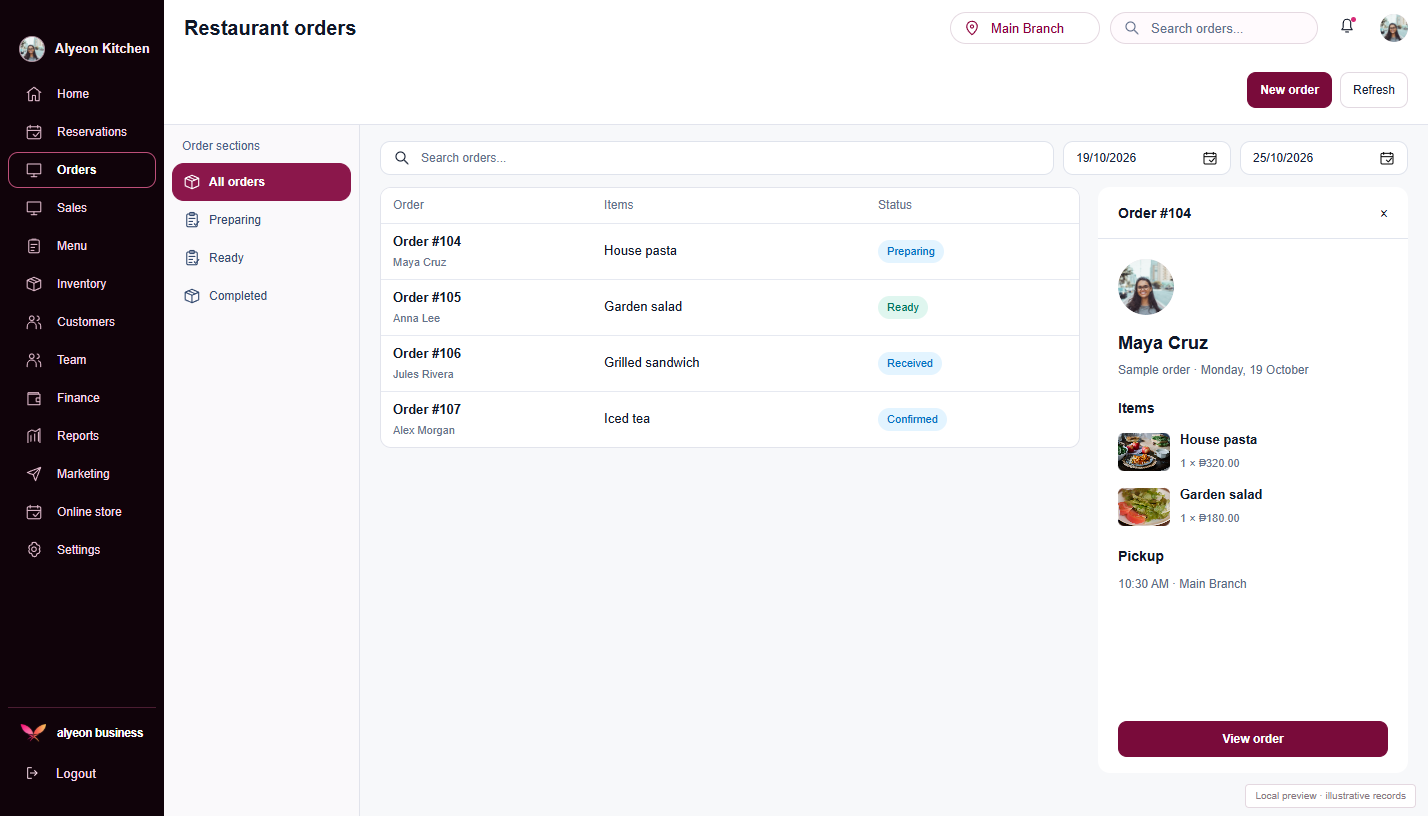Open calendar picker for 19/10/2026 date

[x=1210, y=158]
